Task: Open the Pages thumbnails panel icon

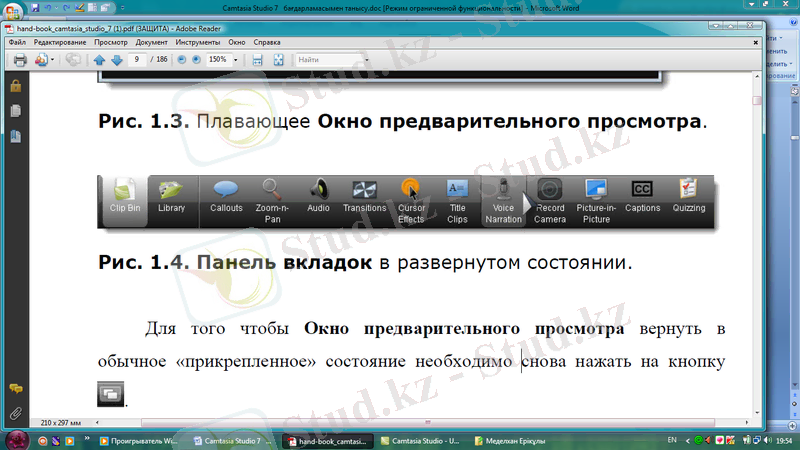Action: (x=15, y=110)
